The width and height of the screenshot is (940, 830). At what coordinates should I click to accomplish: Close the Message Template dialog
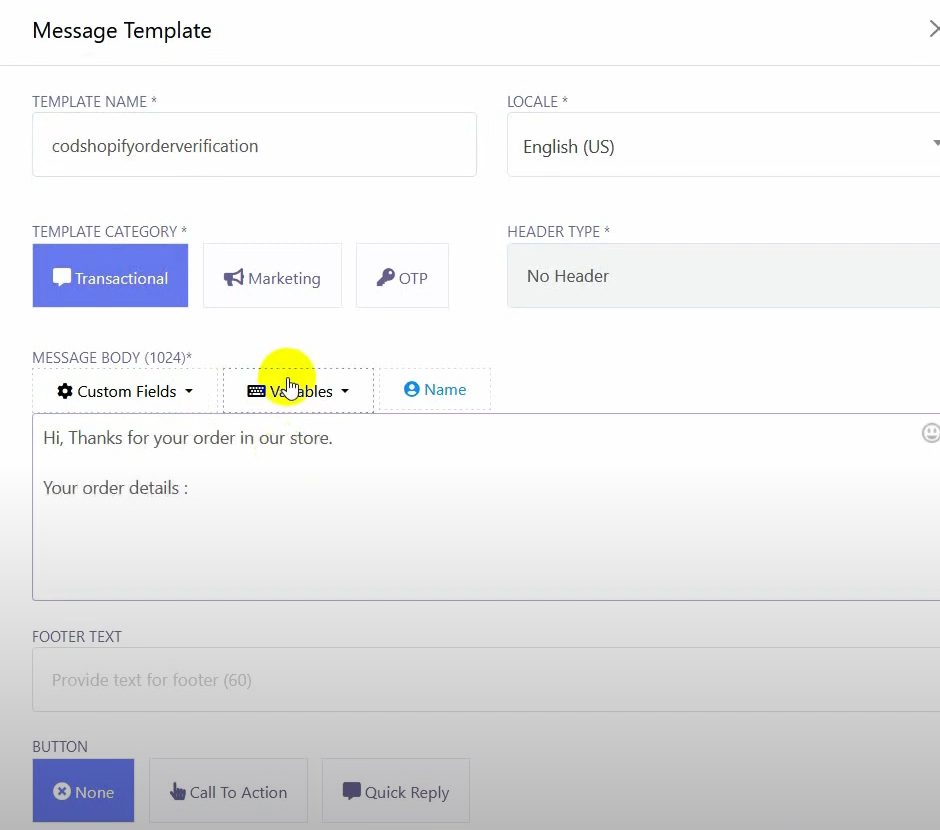click(x=933, y=30)
